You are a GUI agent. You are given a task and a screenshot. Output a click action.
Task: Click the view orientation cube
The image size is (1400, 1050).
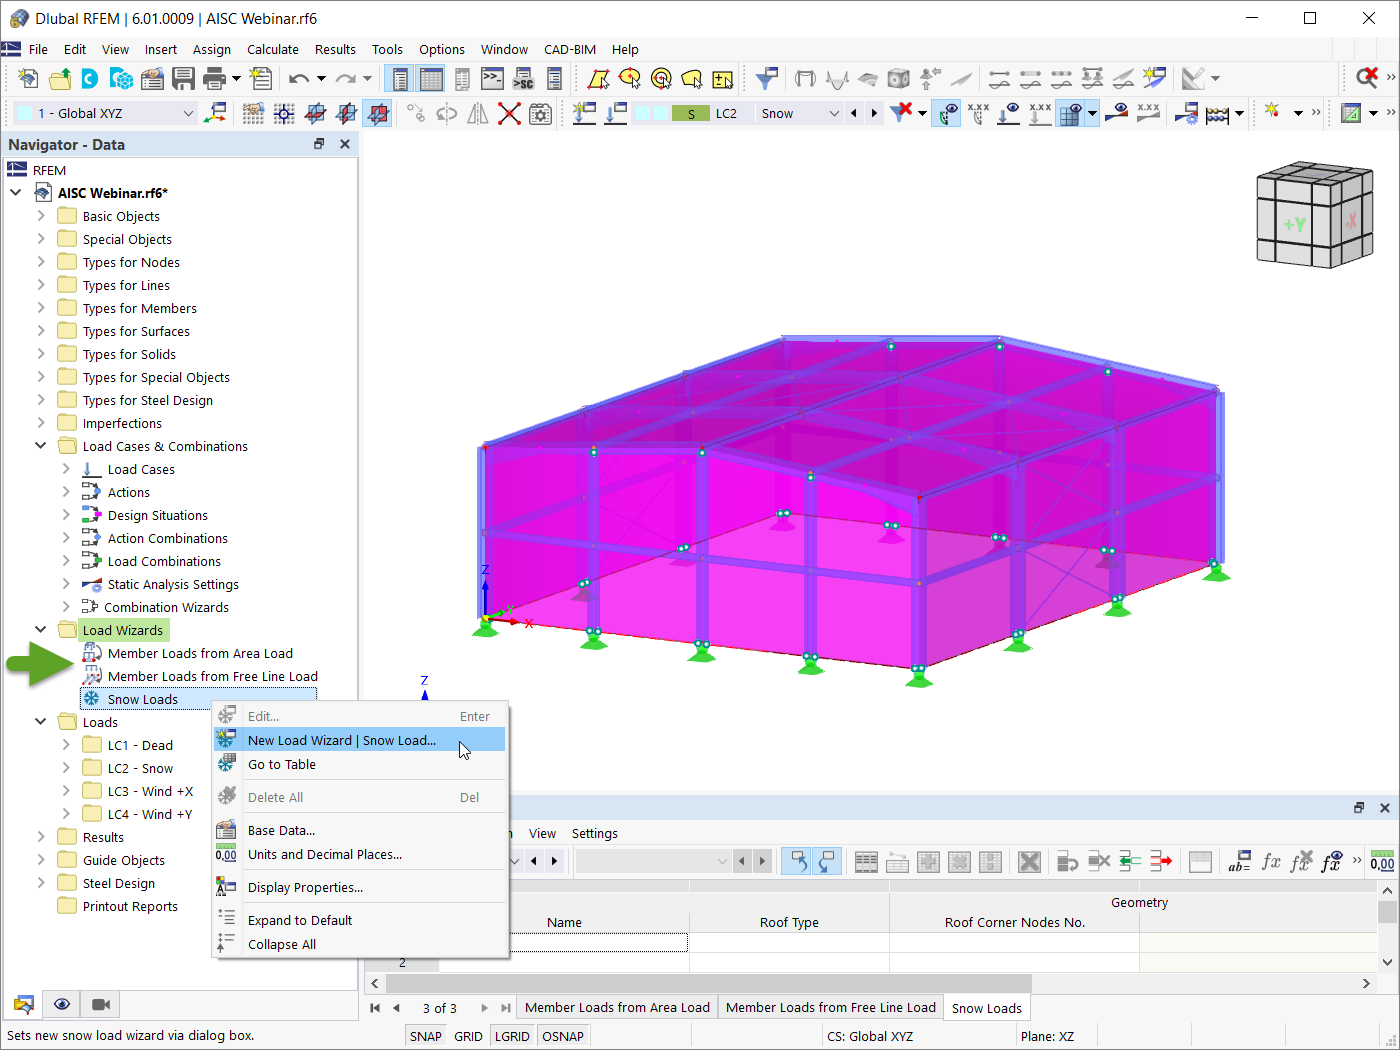click(x=1313, y=215)
